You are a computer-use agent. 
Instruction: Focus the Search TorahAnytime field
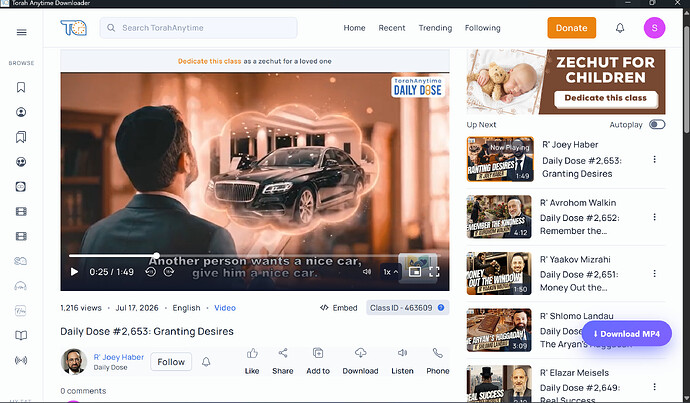click(198, 28)
